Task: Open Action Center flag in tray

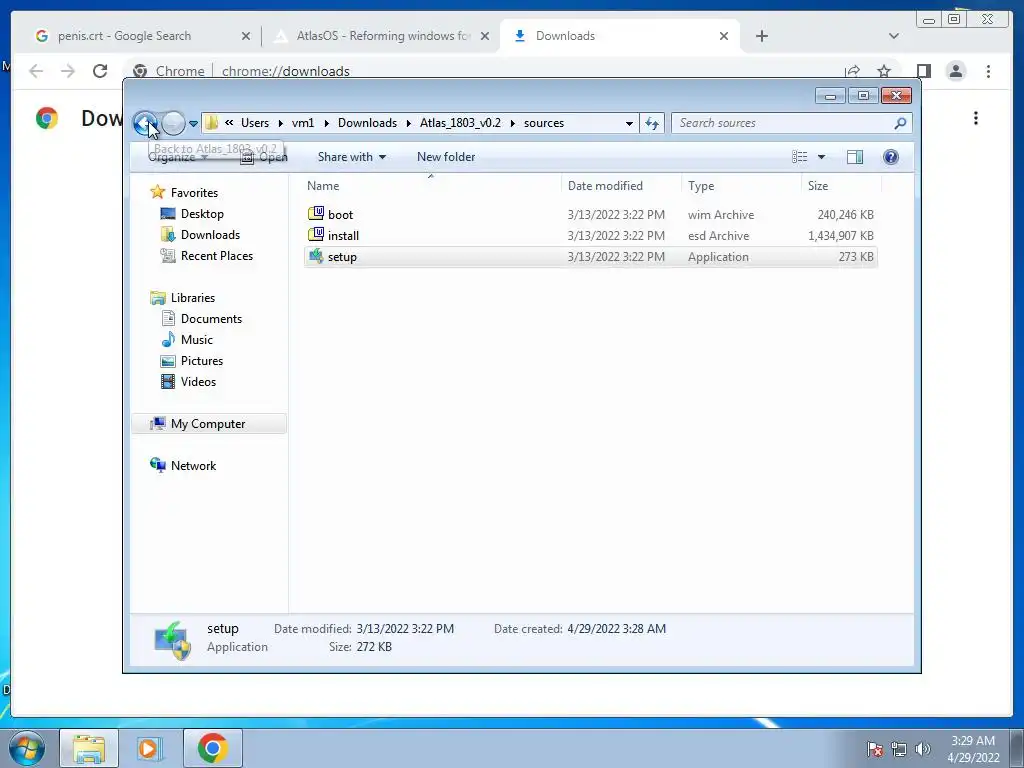Action: tap(875, 749)
